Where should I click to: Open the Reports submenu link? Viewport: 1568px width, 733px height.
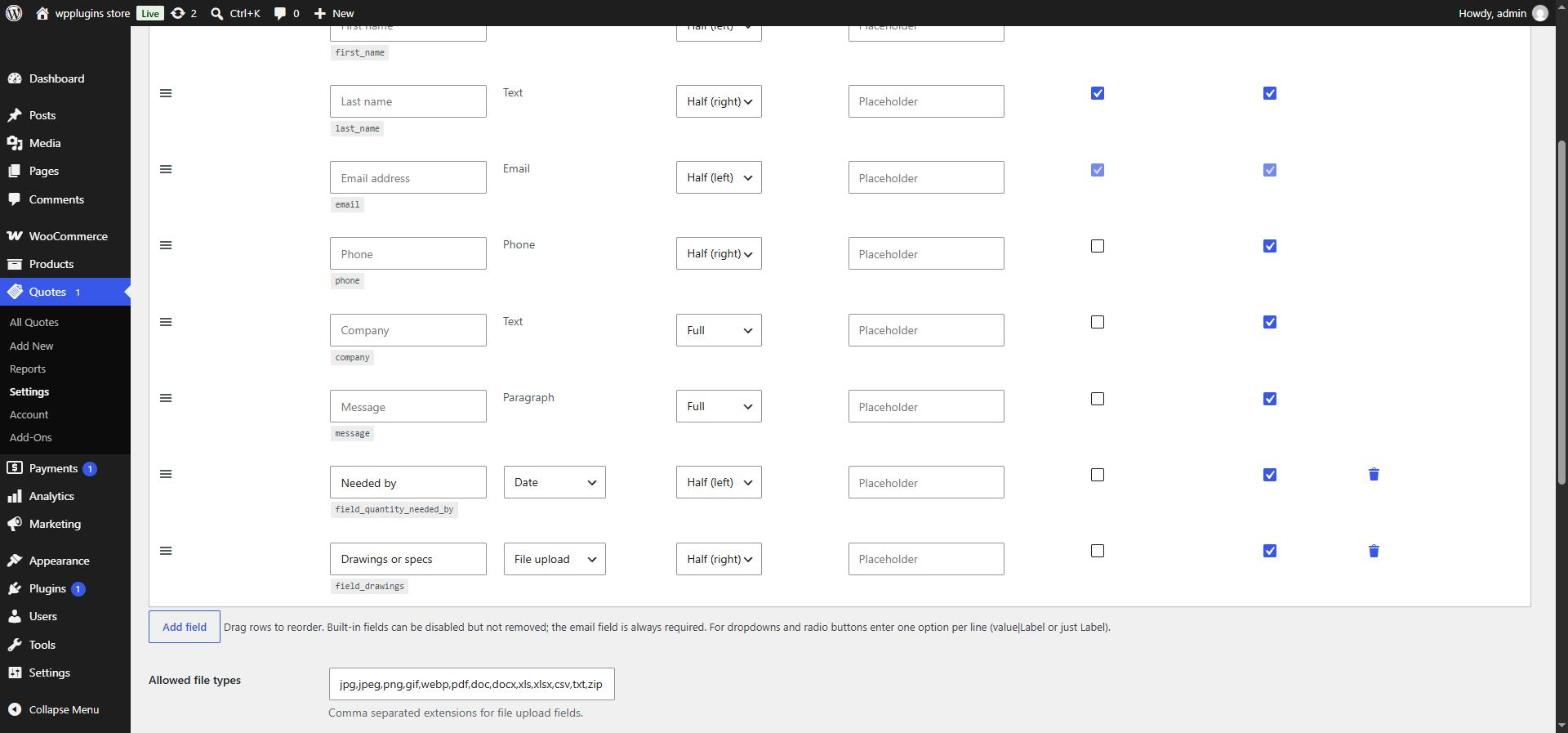pos(28,369)
